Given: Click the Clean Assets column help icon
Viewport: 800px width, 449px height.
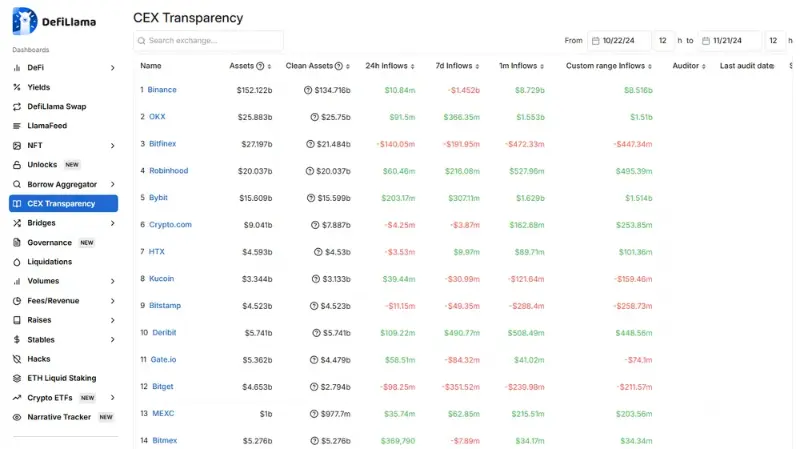Looking at the screenshot, I should tap(338, 66).
